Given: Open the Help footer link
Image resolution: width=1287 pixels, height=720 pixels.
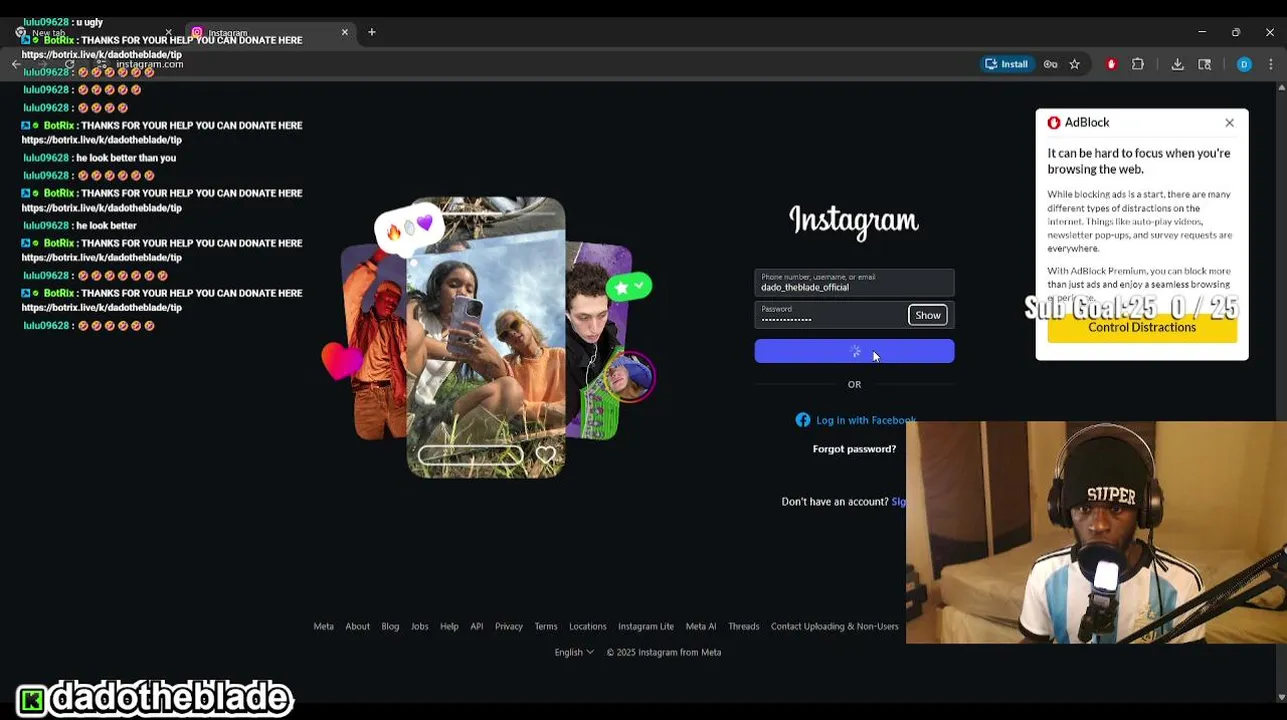Looking at the screenshot, I should (x=449, y=627).
